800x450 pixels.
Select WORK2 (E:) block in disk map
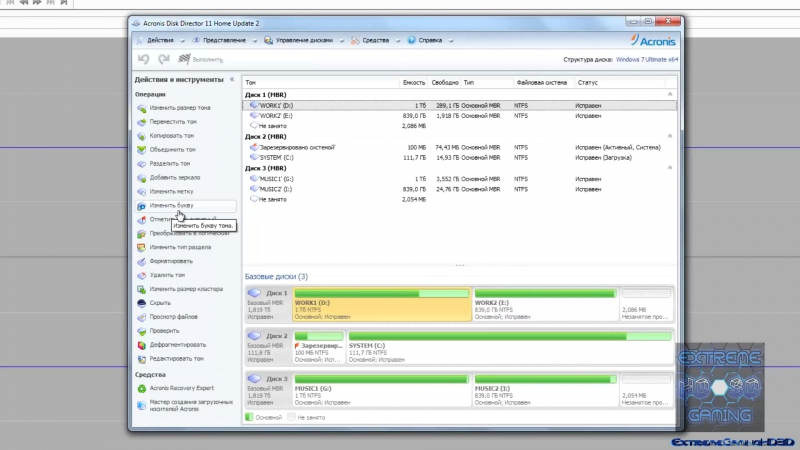[545, 305]
